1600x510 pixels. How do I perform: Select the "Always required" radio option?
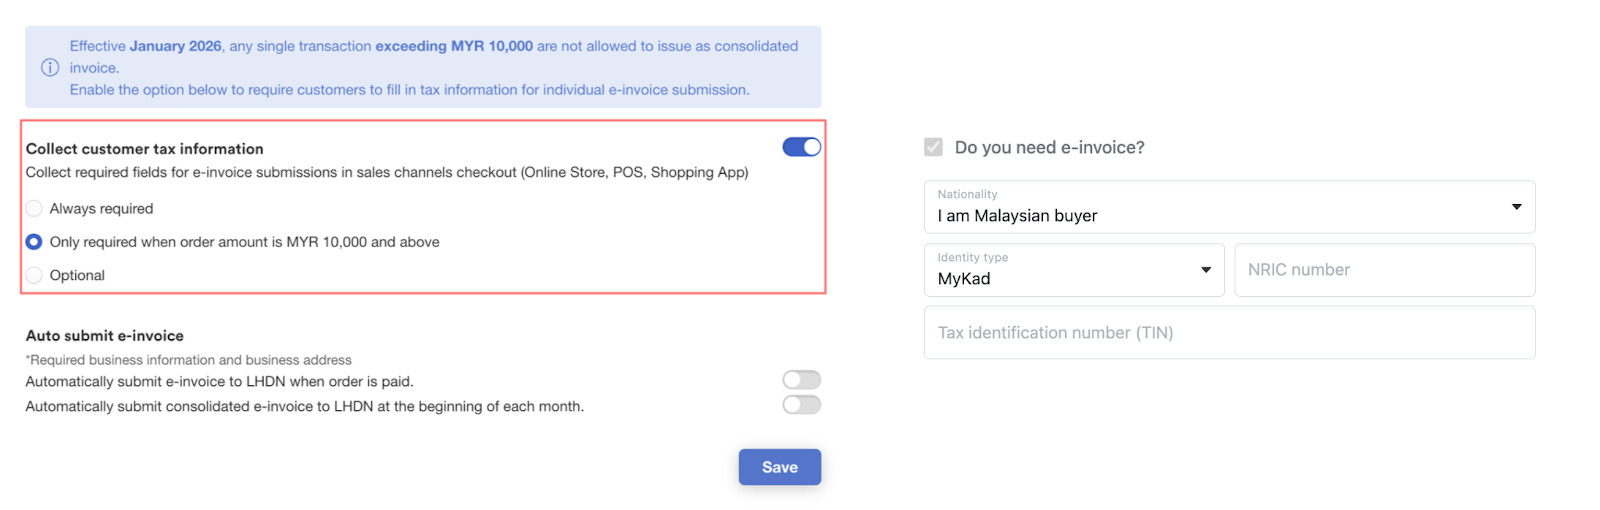pyautogui.click(x=34, y=209)
